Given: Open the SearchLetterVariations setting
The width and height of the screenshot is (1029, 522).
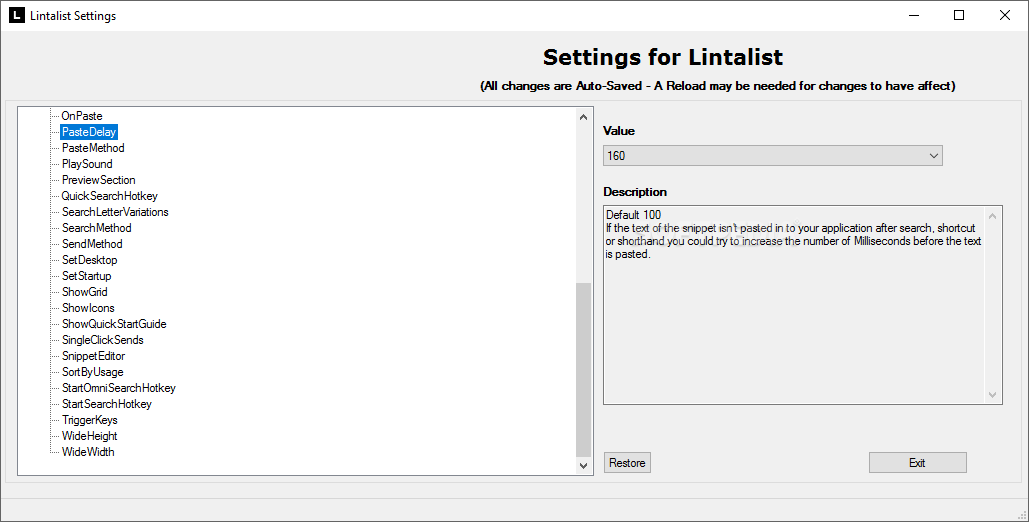Looking at the screenshot, I should pyautogui.click(x=115, y=211).
